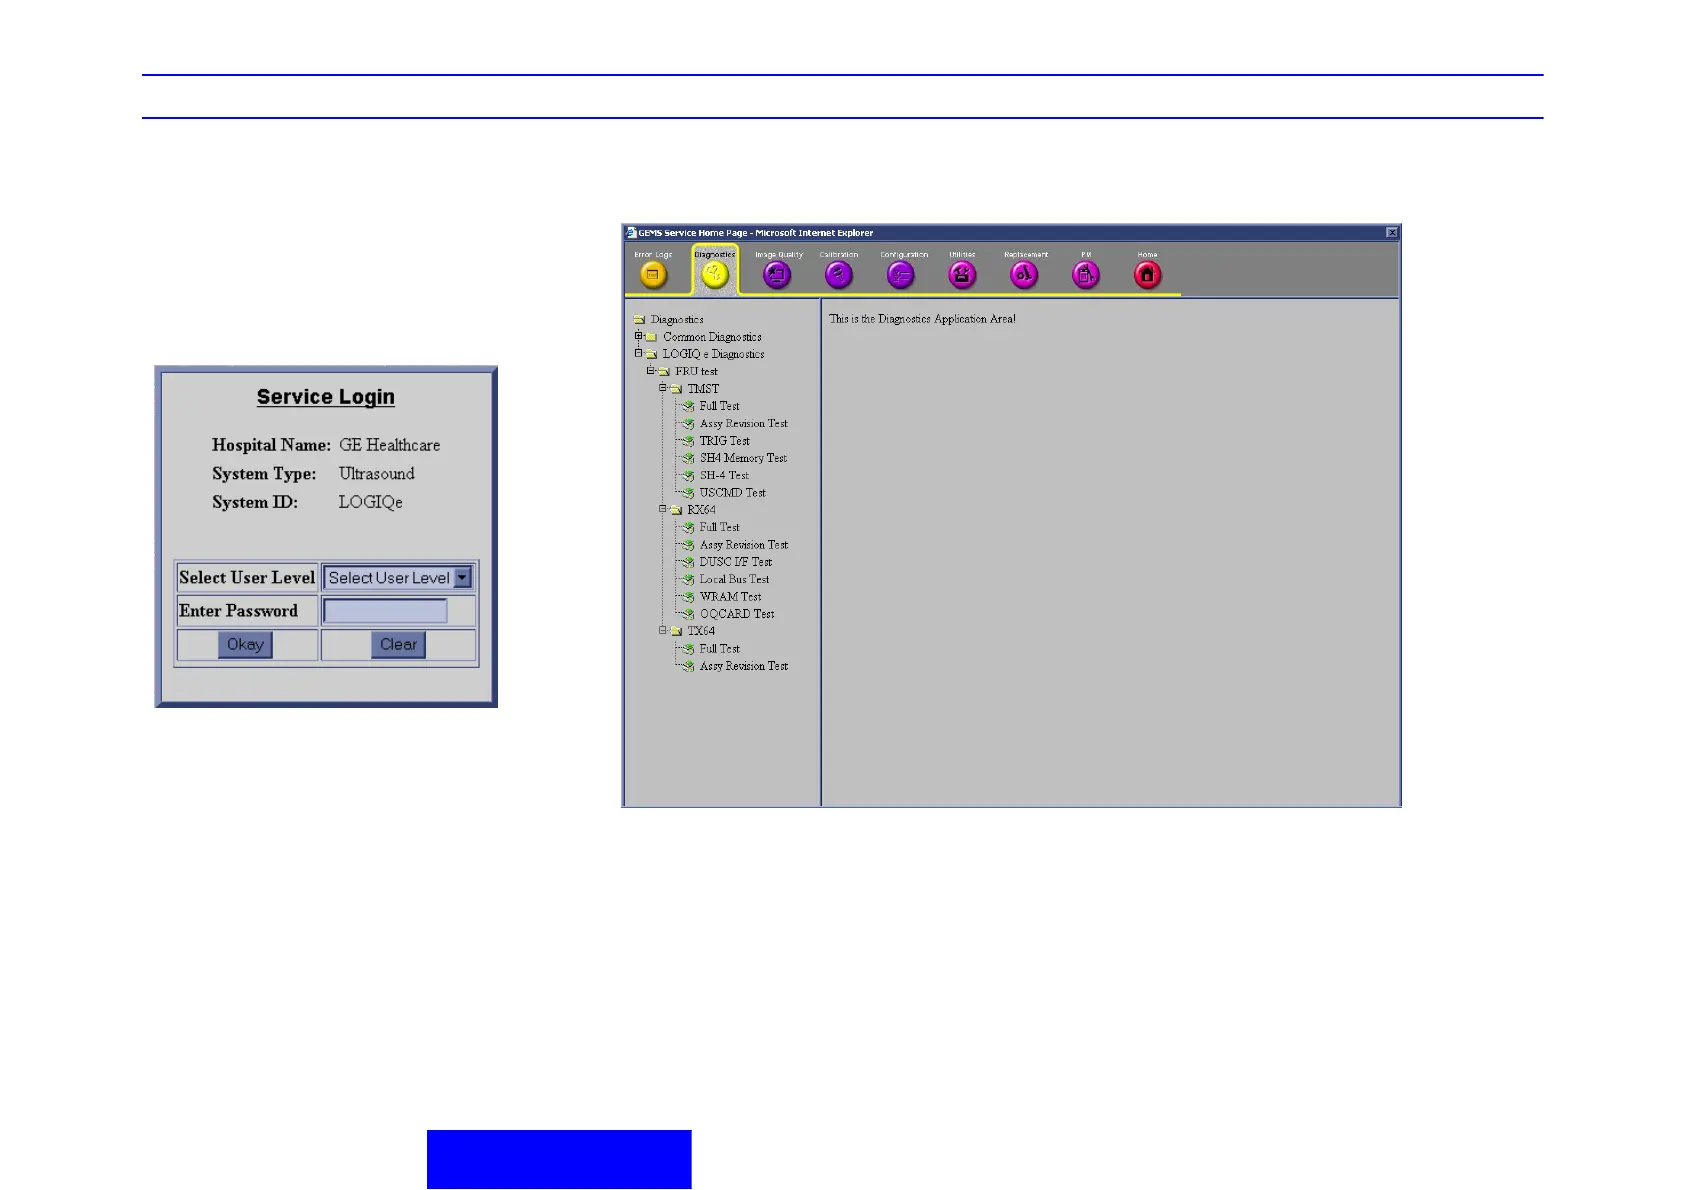This screenshot has height=1190, width=1684.
Task: Collapse the LOGIQ e Diagnostics node
Action: (638, 353)
